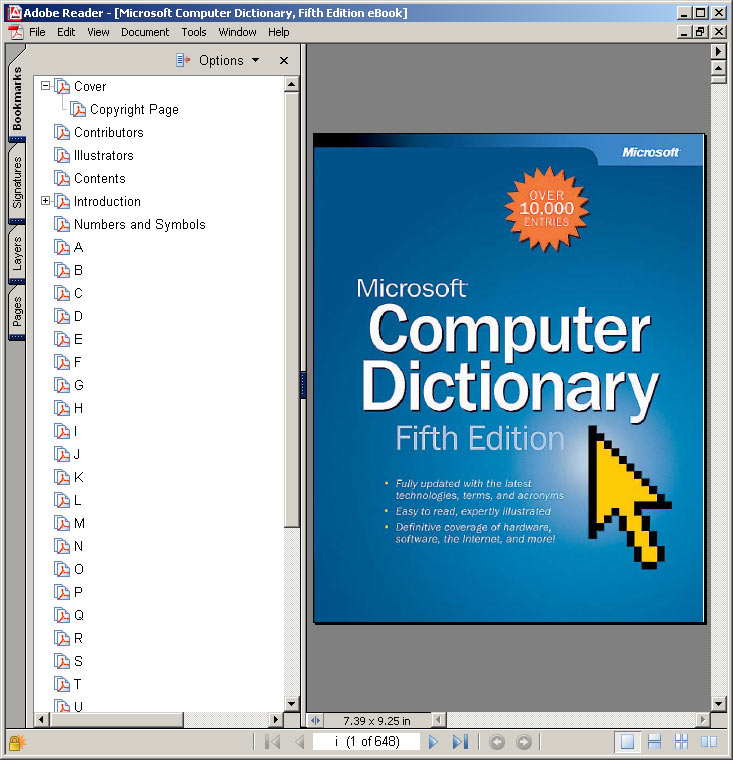Open the Tools menu
Screen dimensions: 733x760
click(x=194, y=32)
